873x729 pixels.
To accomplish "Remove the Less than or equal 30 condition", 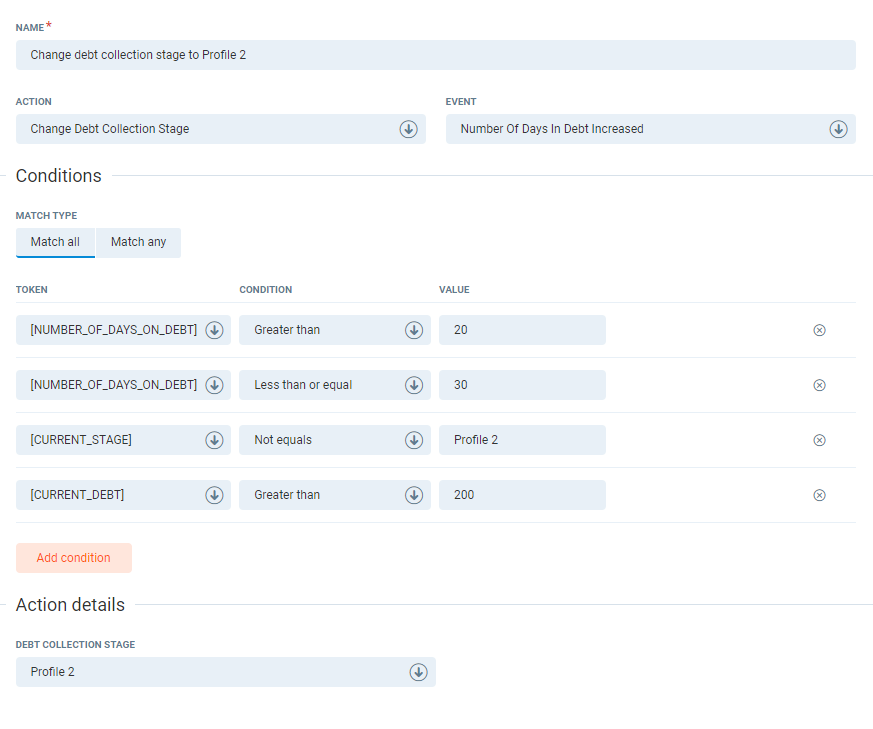I will click(819, 385).
